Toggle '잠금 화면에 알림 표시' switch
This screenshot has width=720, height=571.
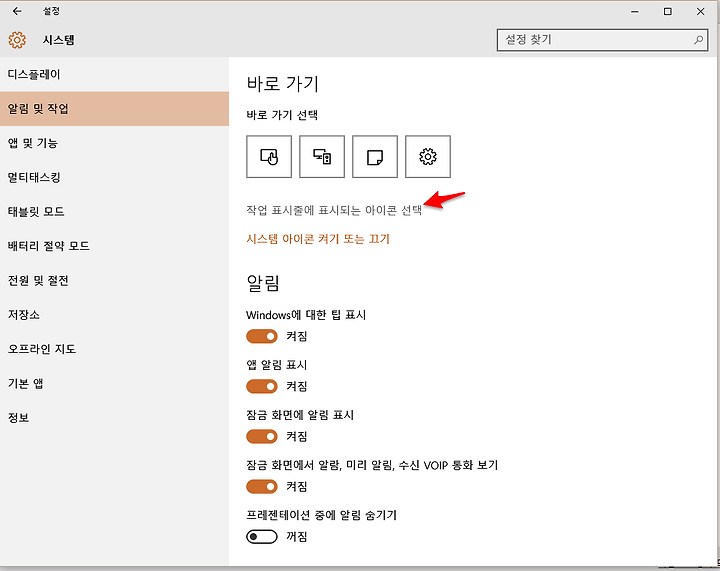coord(262,437)
